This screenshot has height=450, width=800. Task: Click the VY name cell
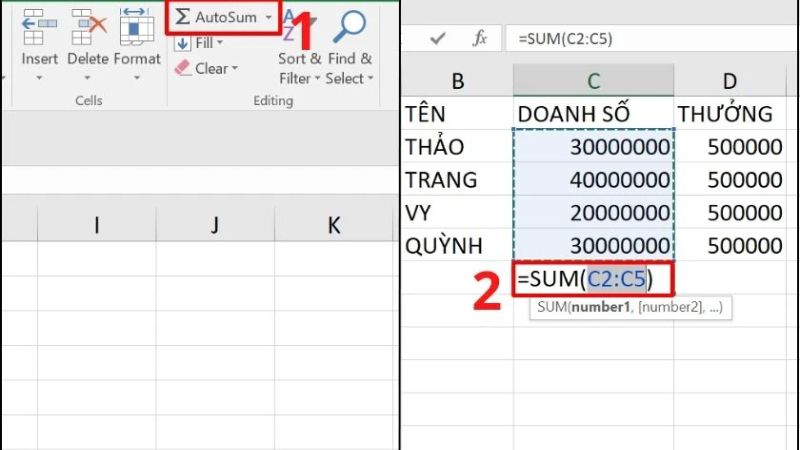coord(457,212)
